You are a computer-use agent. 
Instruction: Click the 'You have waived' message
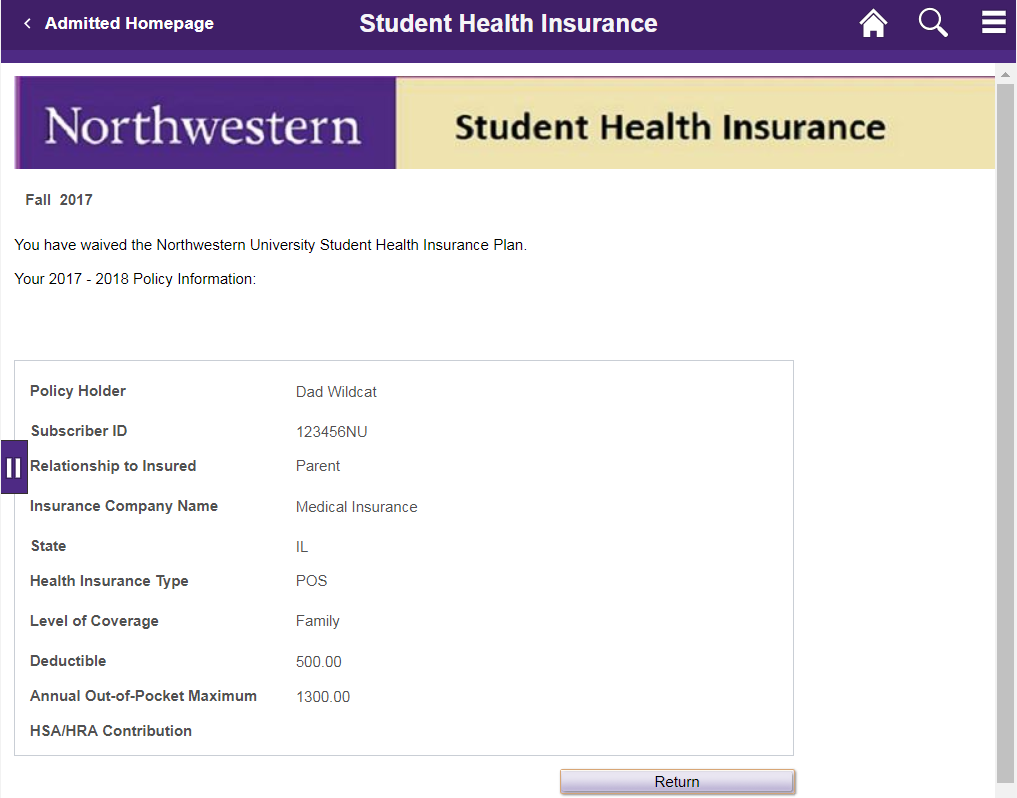point(270,245)
